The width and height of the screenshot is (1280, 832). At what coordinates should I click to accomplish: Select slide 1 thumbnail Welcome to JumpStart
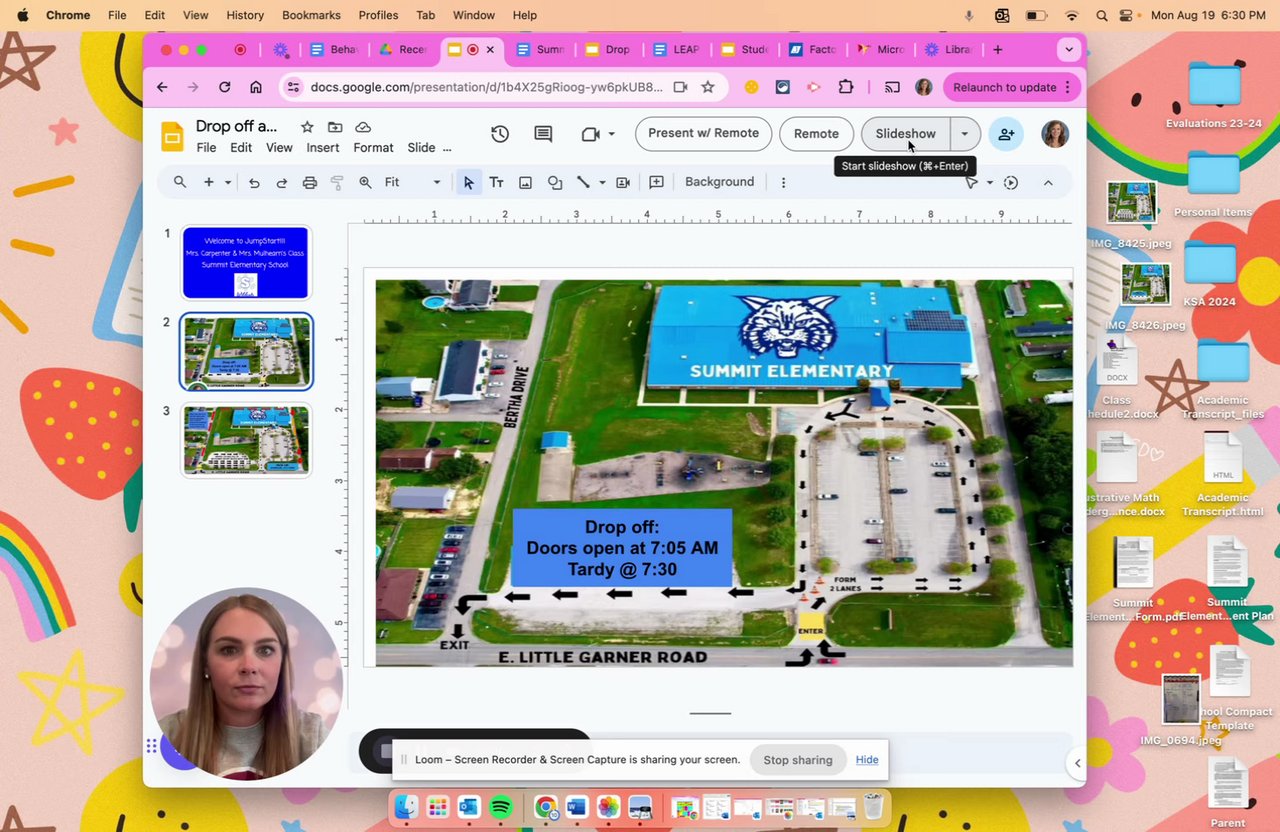pos(246,263)
